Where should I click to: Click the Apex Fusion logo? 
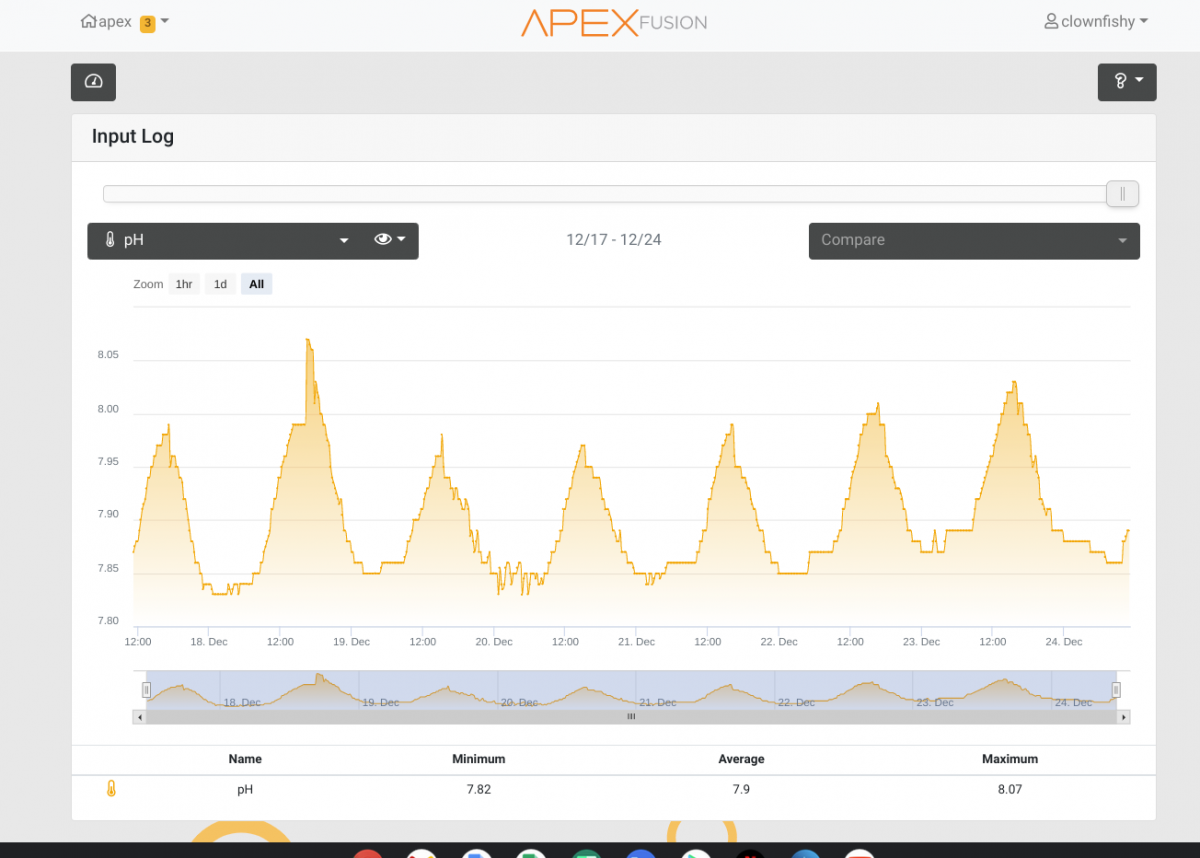(614, 23)
